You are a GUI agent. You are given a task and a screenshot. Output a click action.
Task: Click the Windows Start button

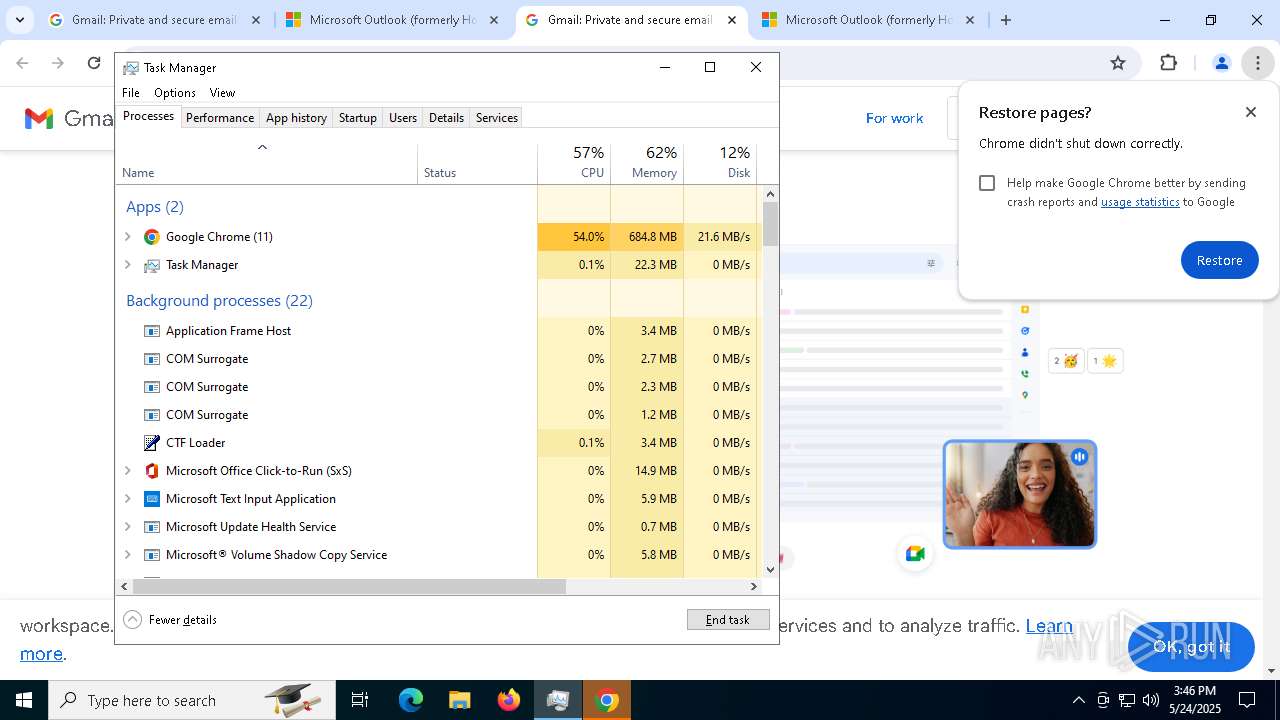tap(24, 700)
